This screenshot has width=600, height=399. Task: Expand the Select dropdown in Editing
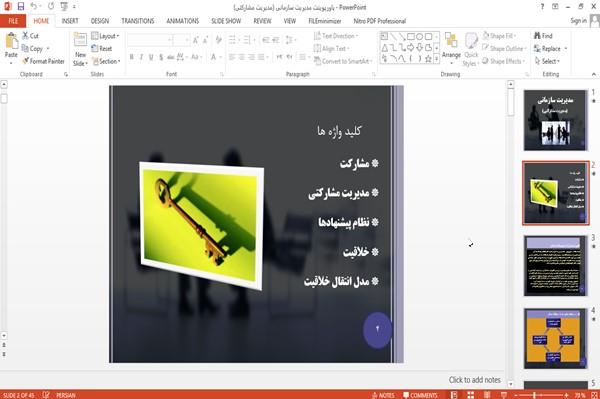(x=548, y=61)
